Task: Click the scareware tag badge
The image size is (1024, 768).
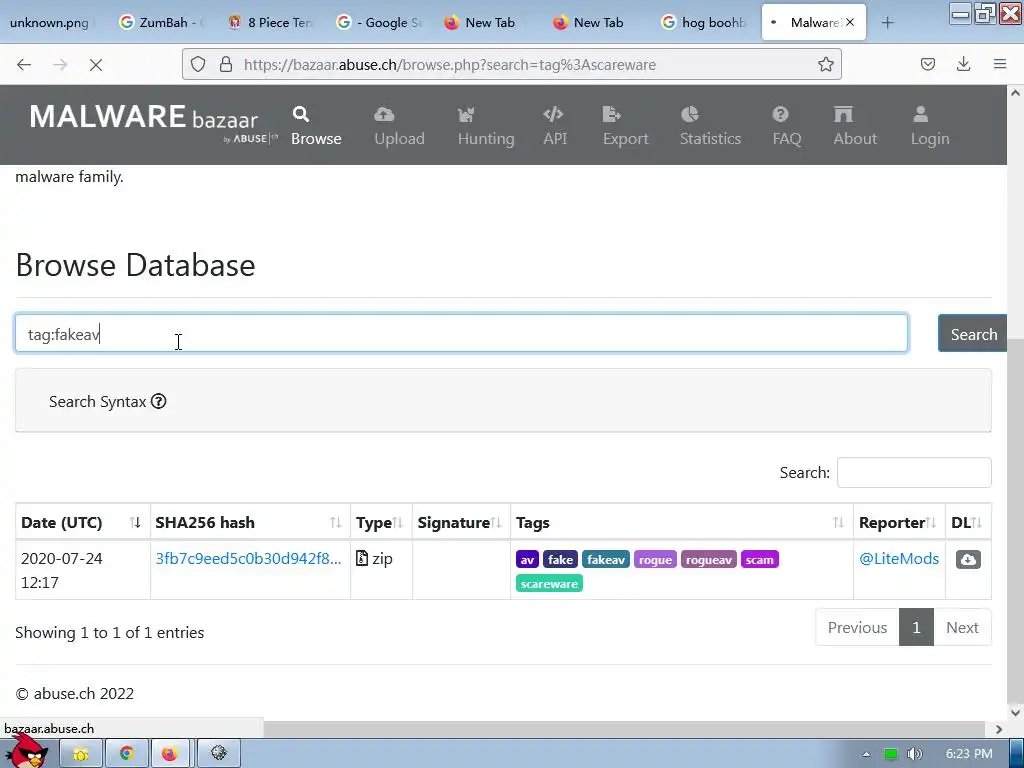Action: [x=549, y=583]
